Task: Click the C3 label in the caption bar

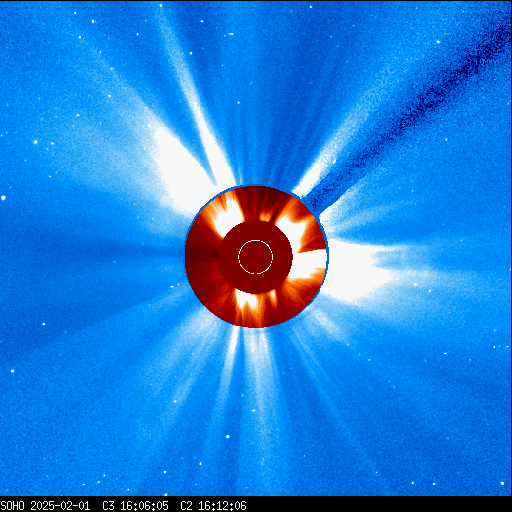Action: [108, 506]
